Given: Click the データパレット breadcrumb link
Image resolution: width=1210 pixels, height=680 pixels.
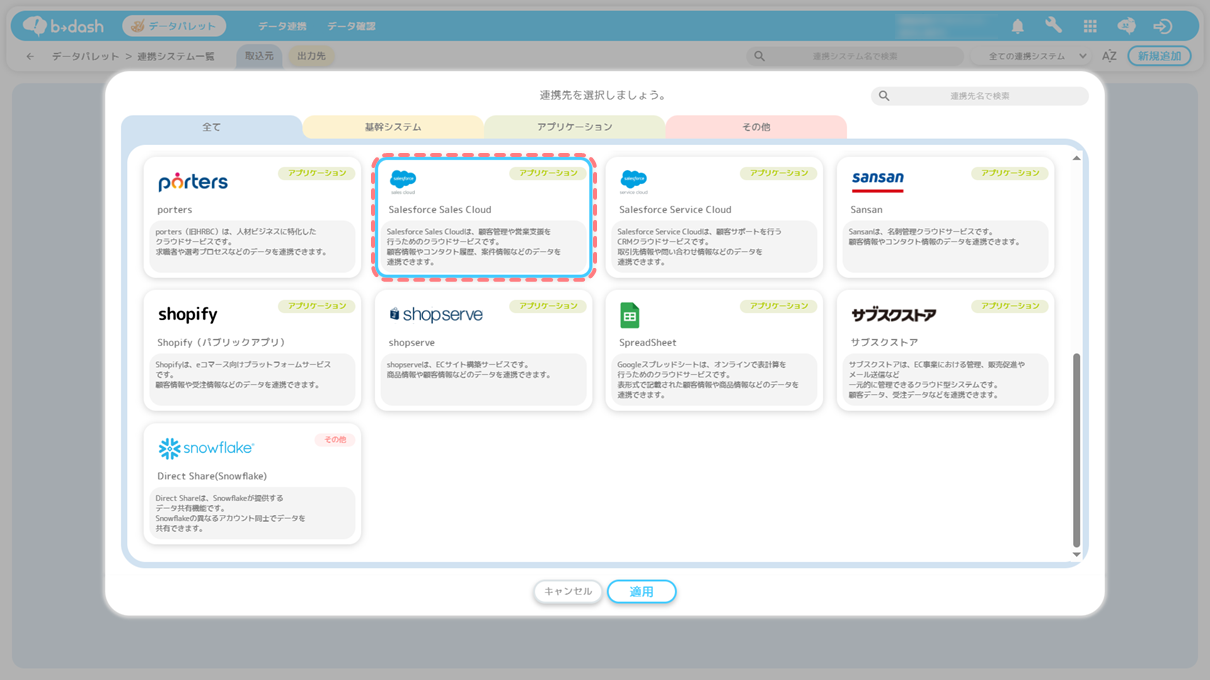Looking at the screenshot, I should point(85,56).
